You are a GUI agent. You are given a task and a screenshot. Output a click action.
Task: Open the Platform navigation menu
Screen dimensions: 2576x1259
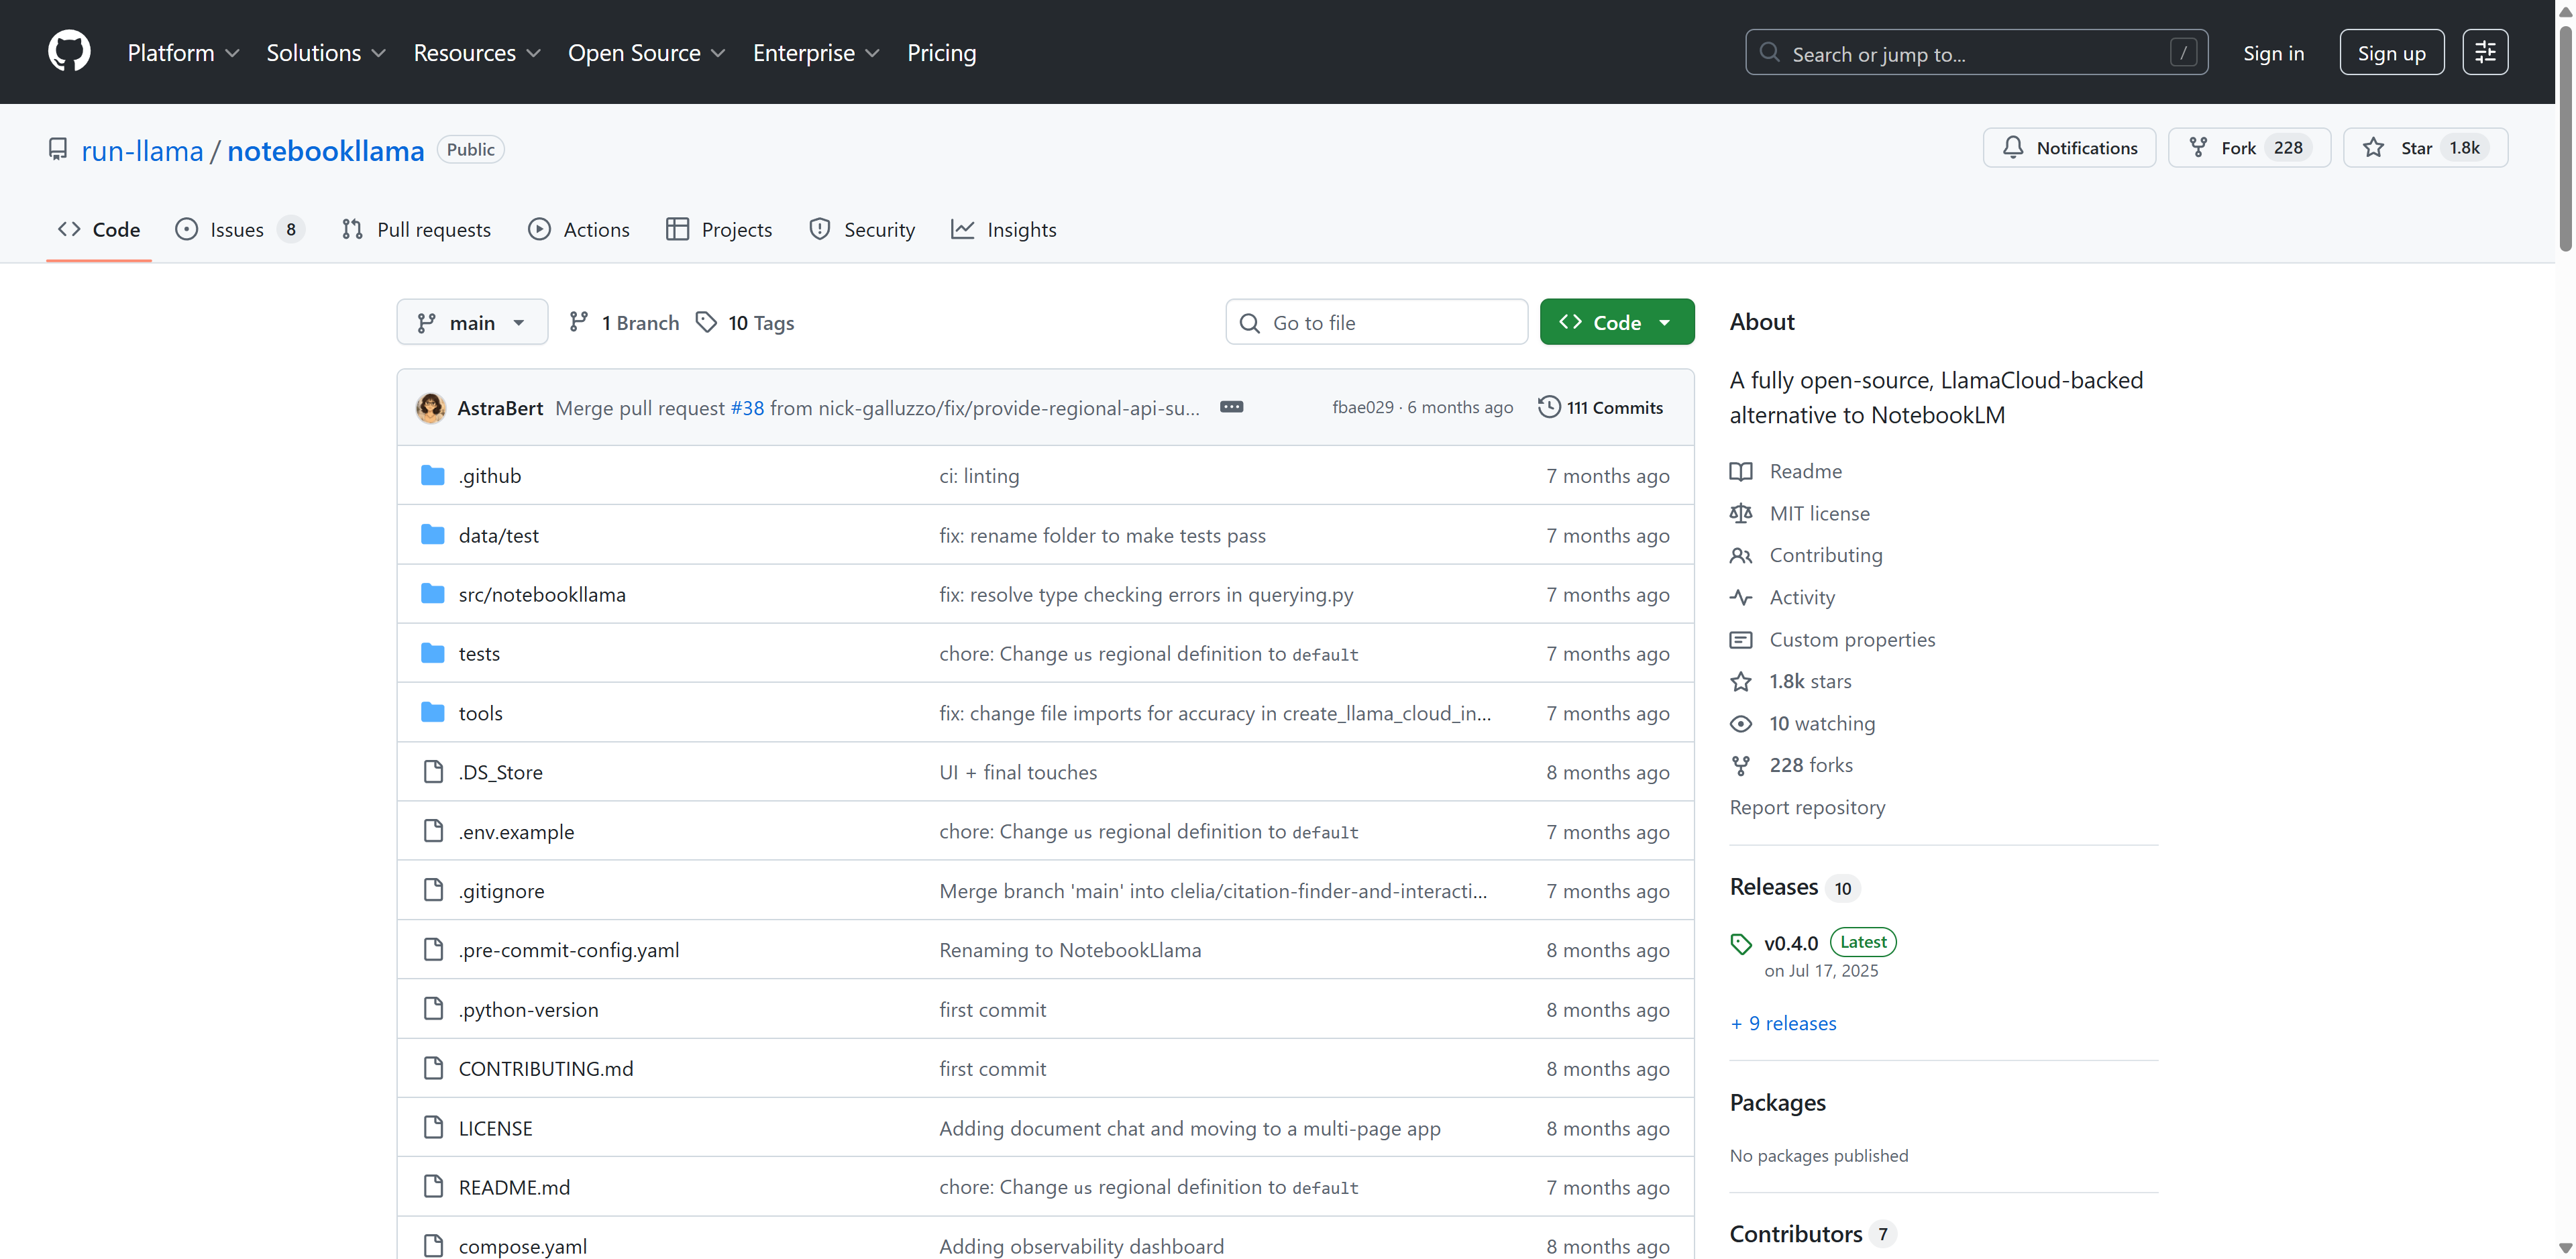click(183, 53)
